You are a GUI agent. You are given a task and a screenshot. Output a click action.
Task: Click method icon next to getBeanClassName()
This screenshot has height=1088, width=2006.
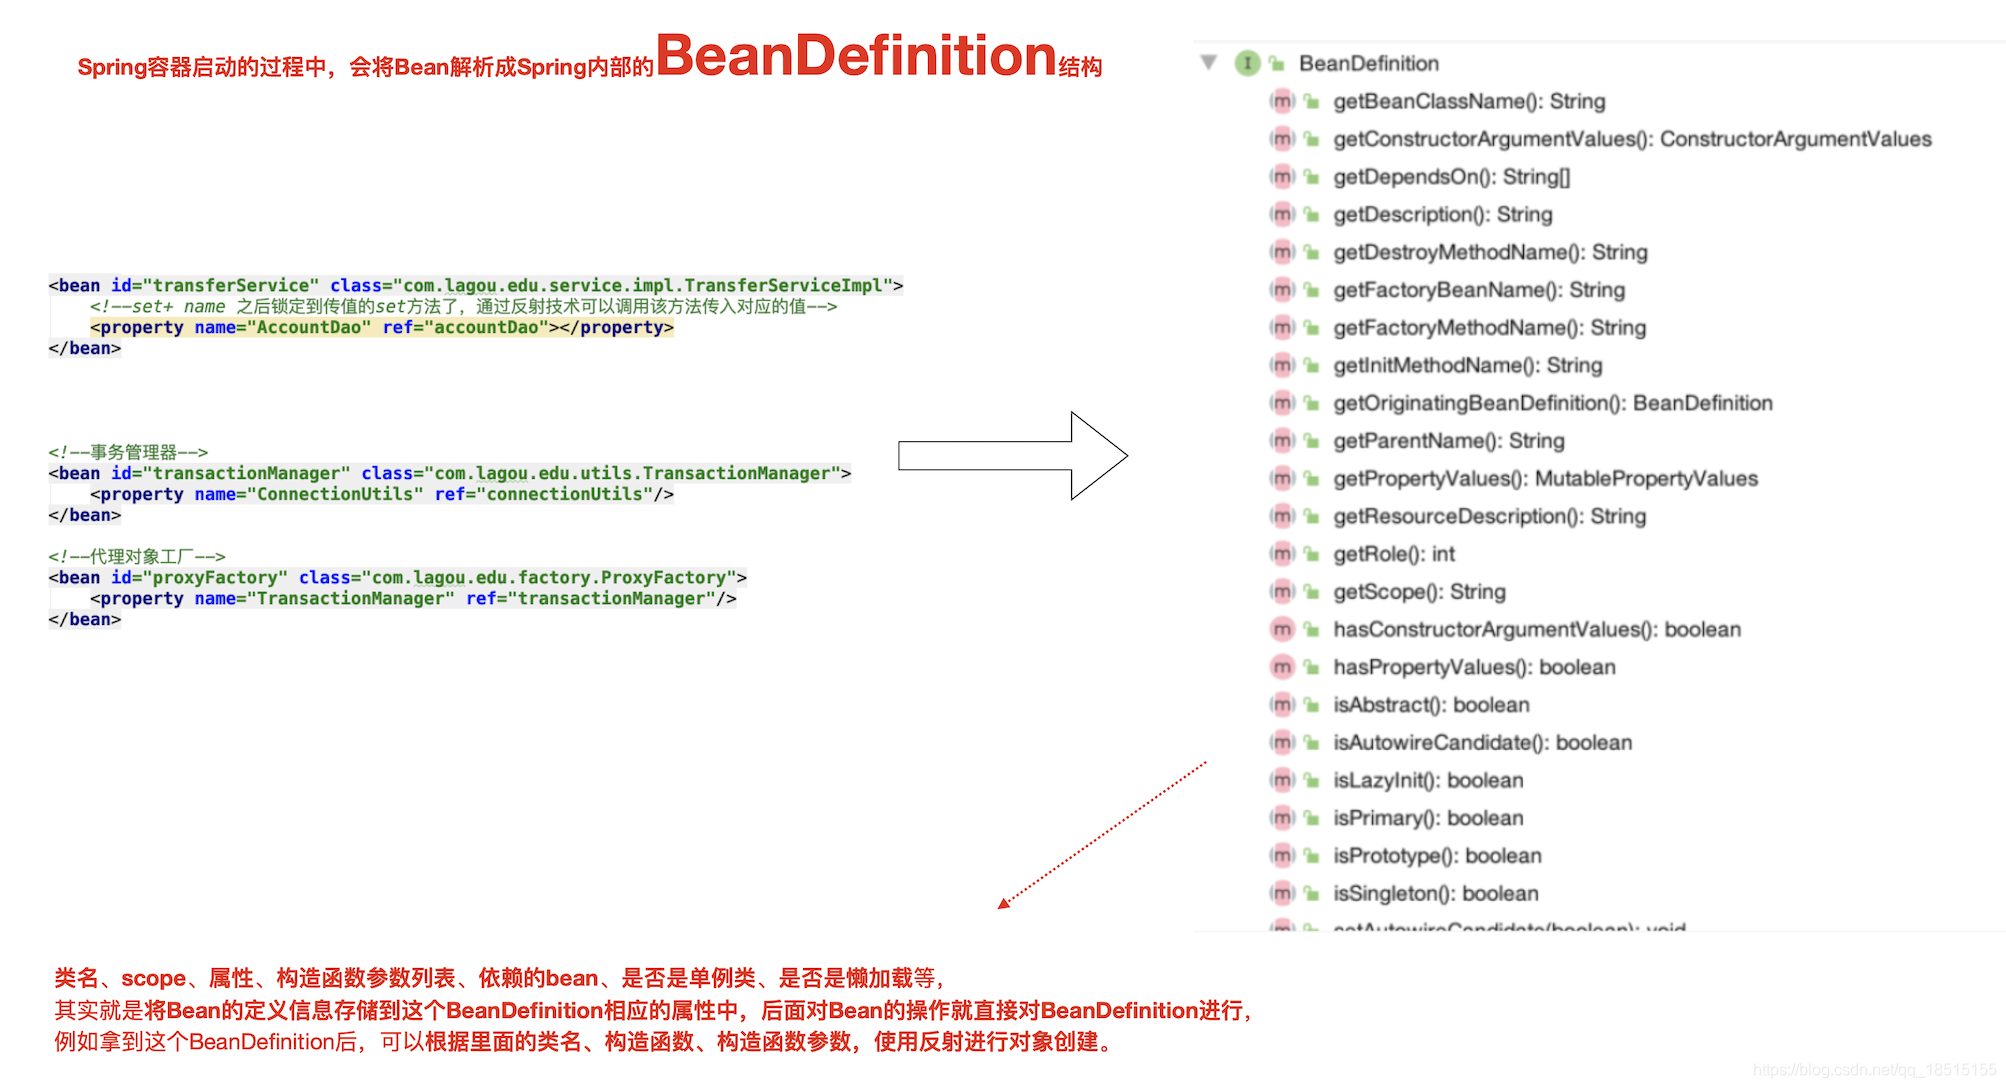point(1282,101)
